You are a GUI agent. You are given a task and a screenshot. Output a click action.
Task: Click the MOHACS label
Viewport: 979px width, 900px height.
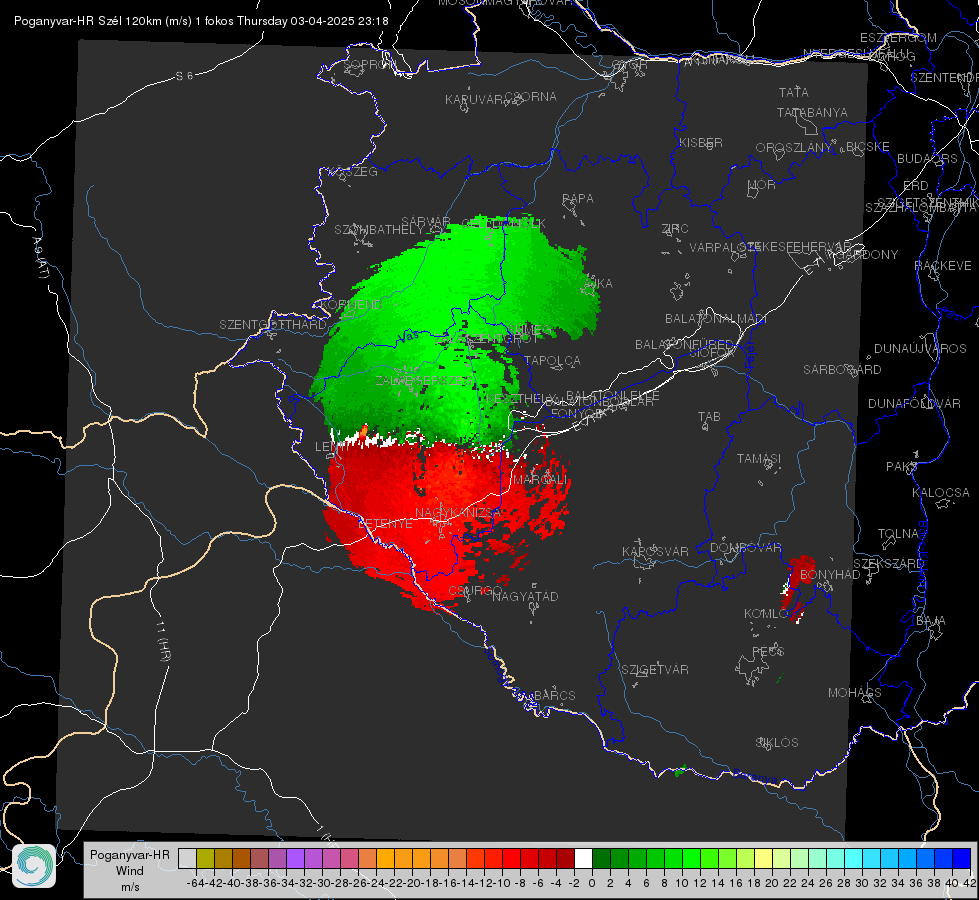click(x=855, y=692)
